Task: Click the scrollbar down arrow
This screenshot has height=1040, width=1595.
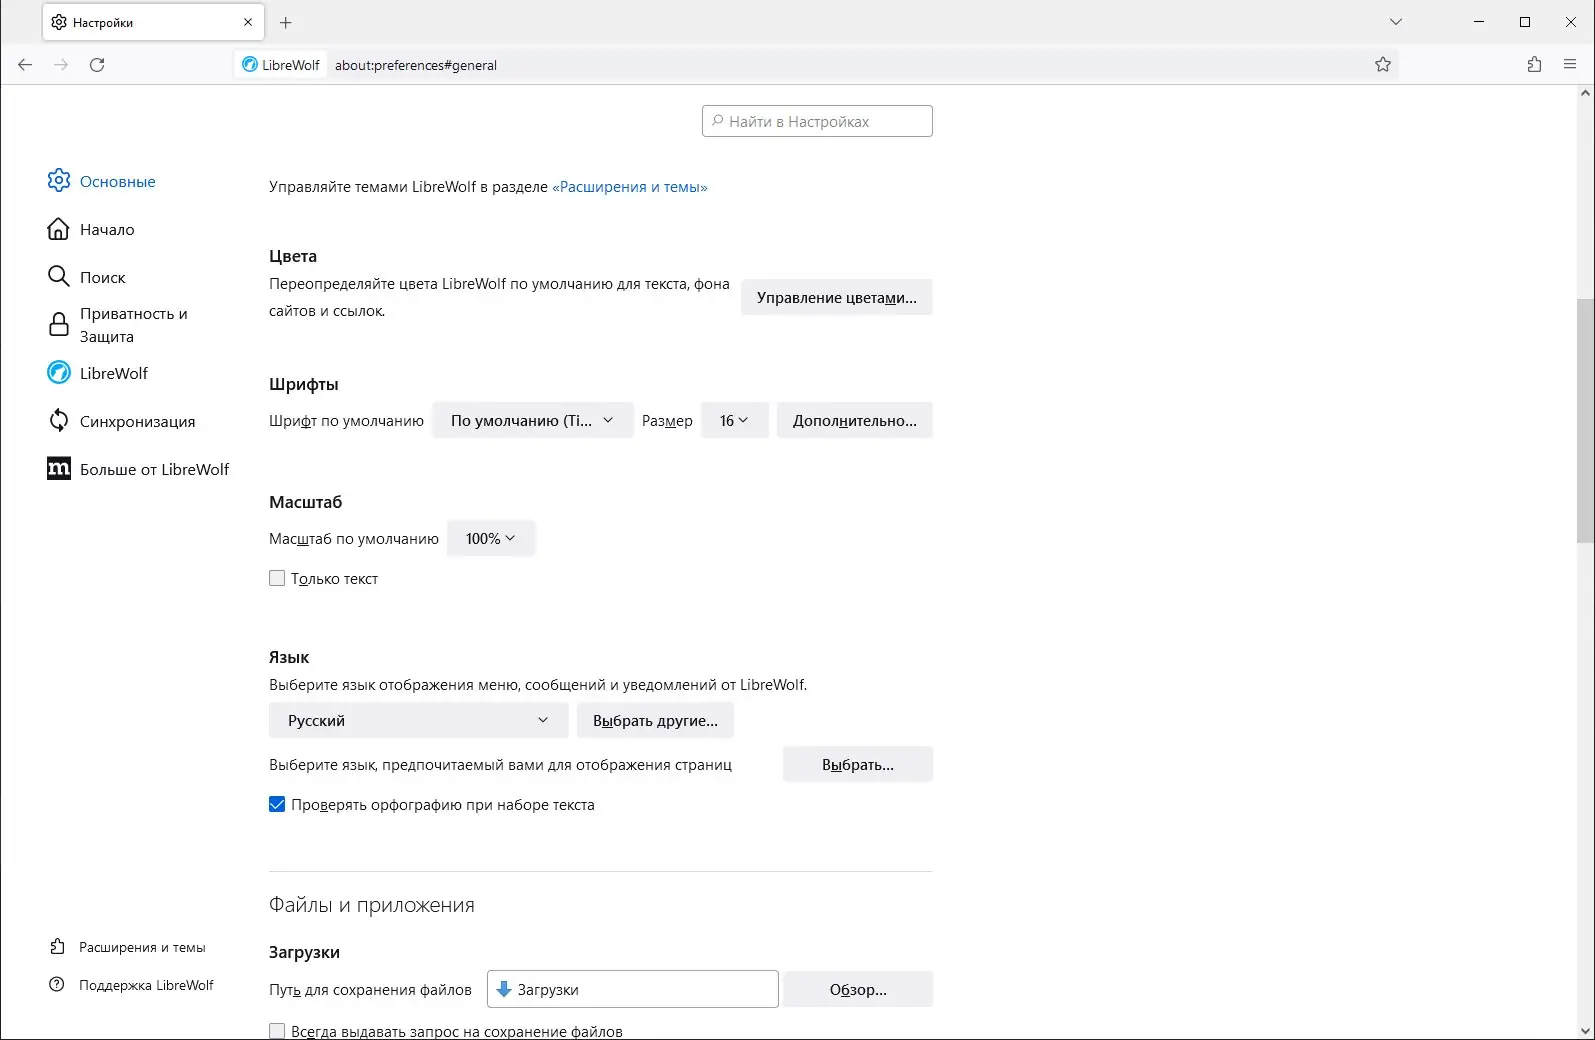Action: click(x=1585, y=1031)
